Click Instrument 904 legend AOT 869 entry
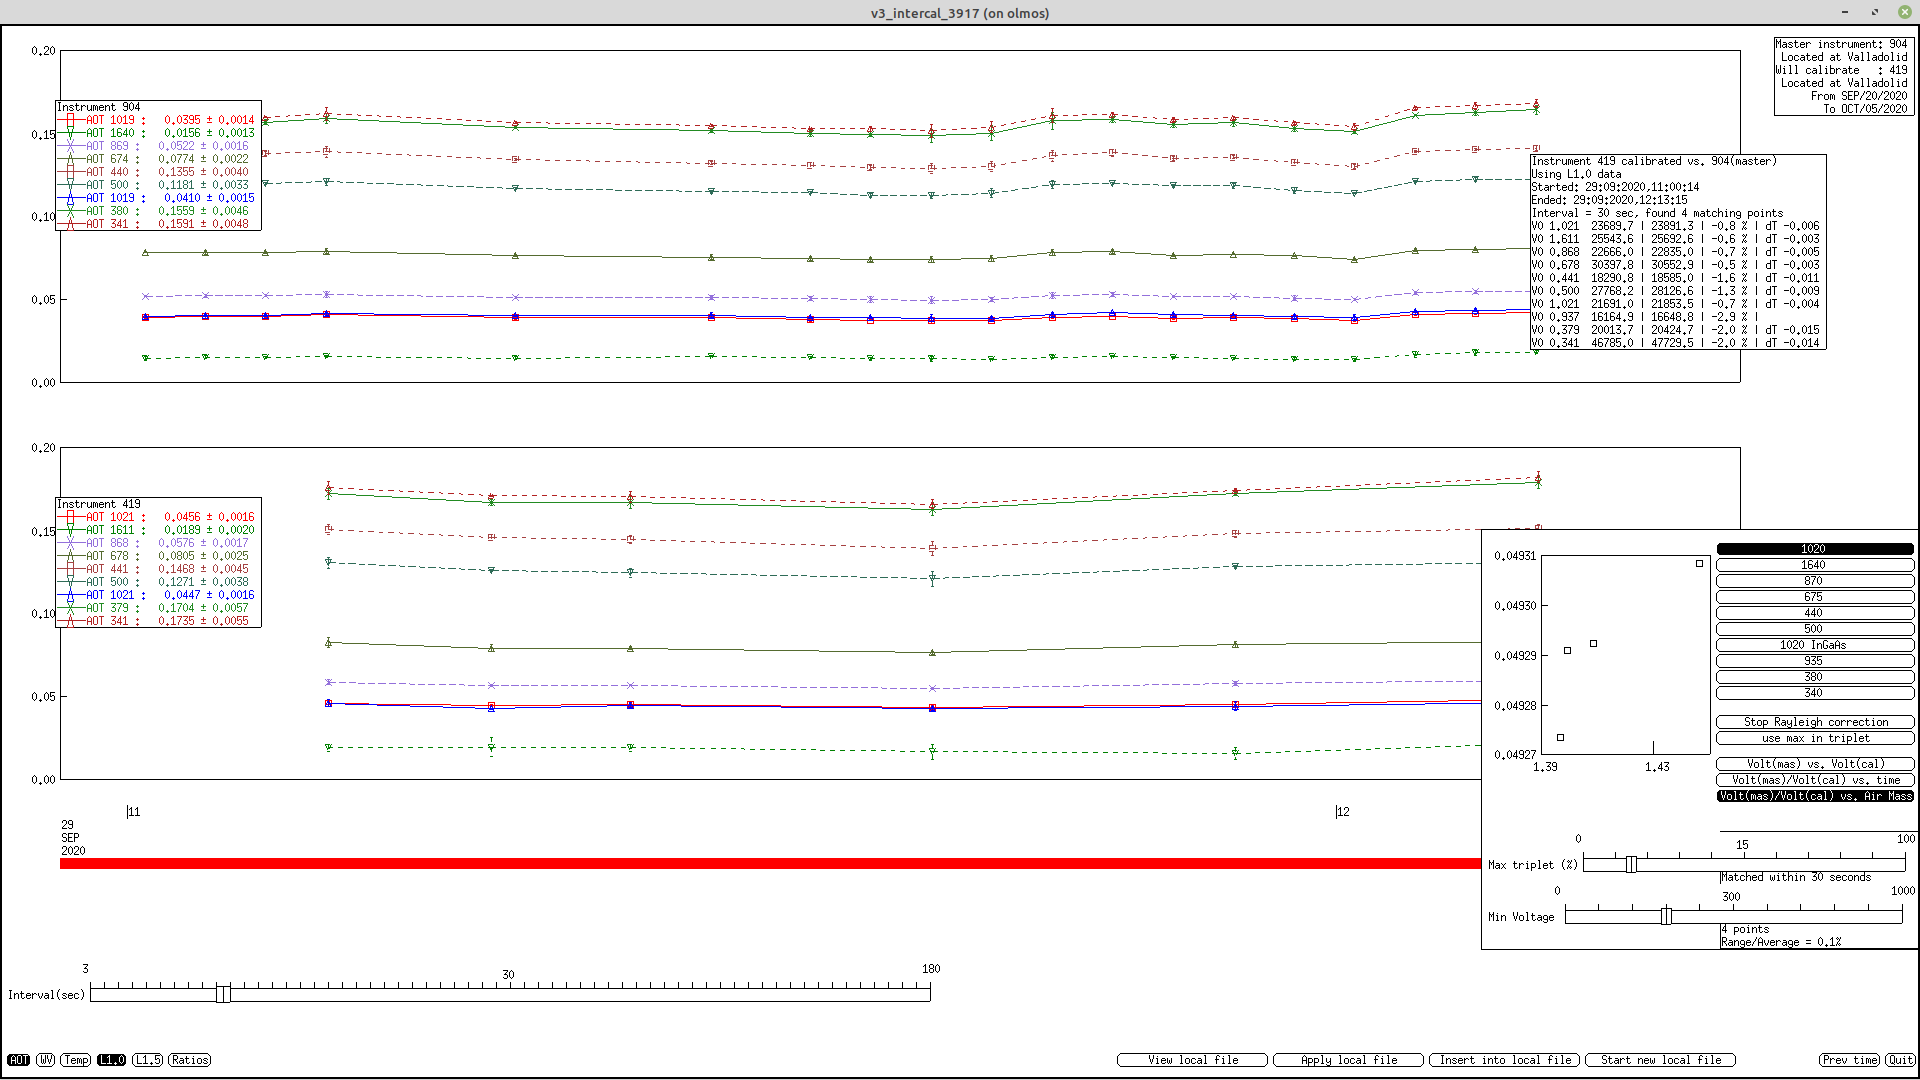1920x1080 pixels. click(x=158, y=146)
